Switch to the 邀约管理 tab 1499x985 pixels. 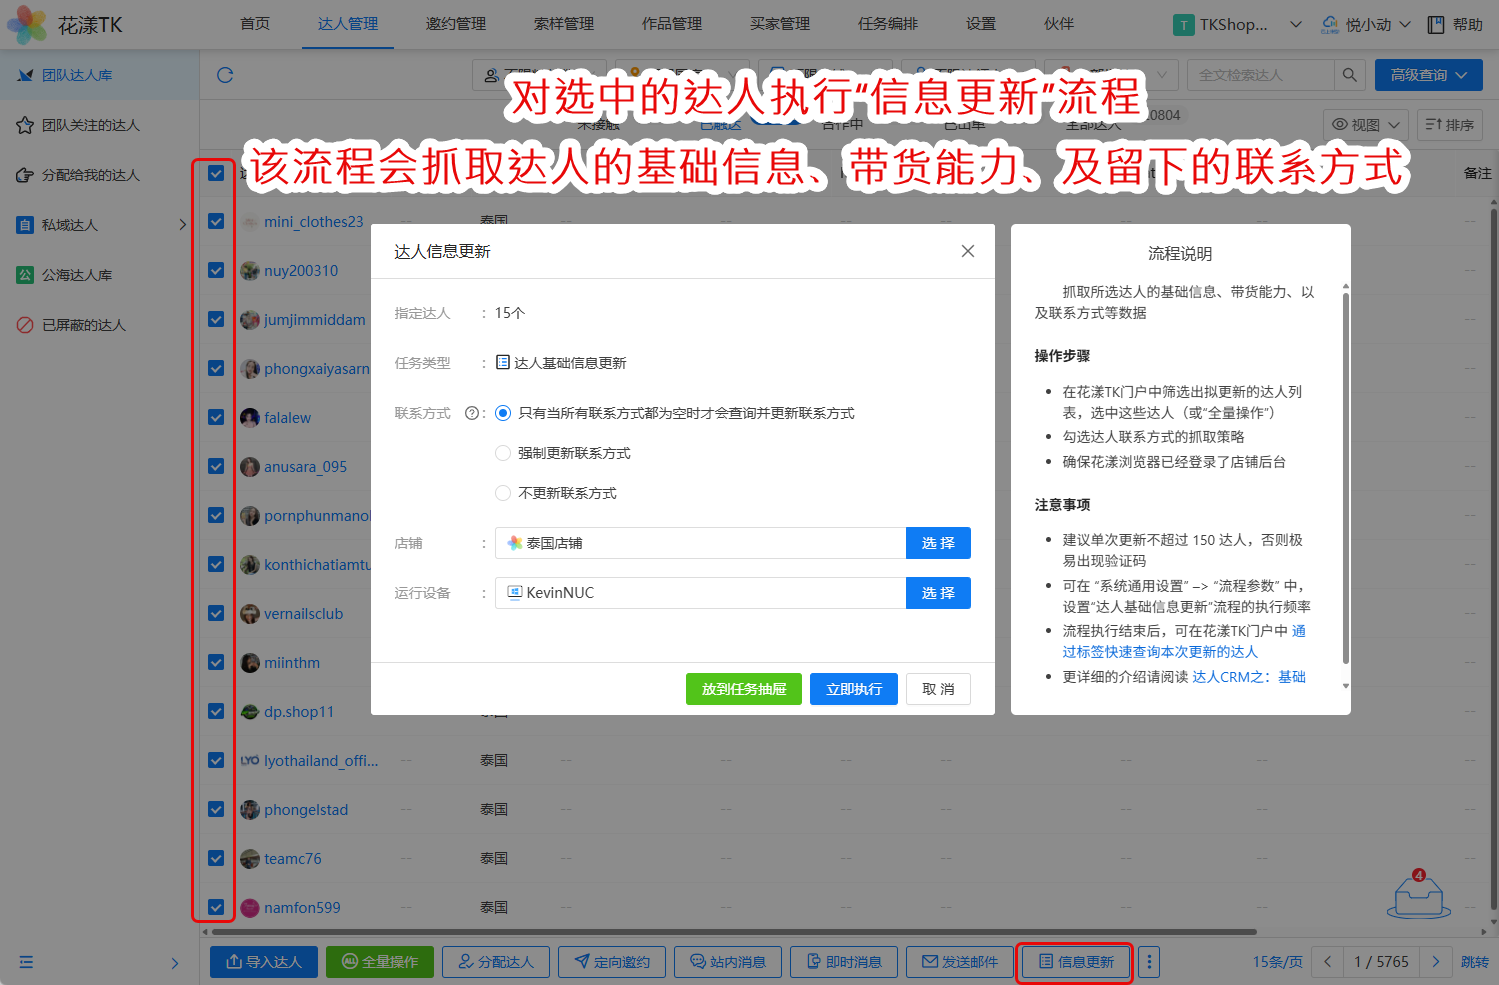point(456,24)
